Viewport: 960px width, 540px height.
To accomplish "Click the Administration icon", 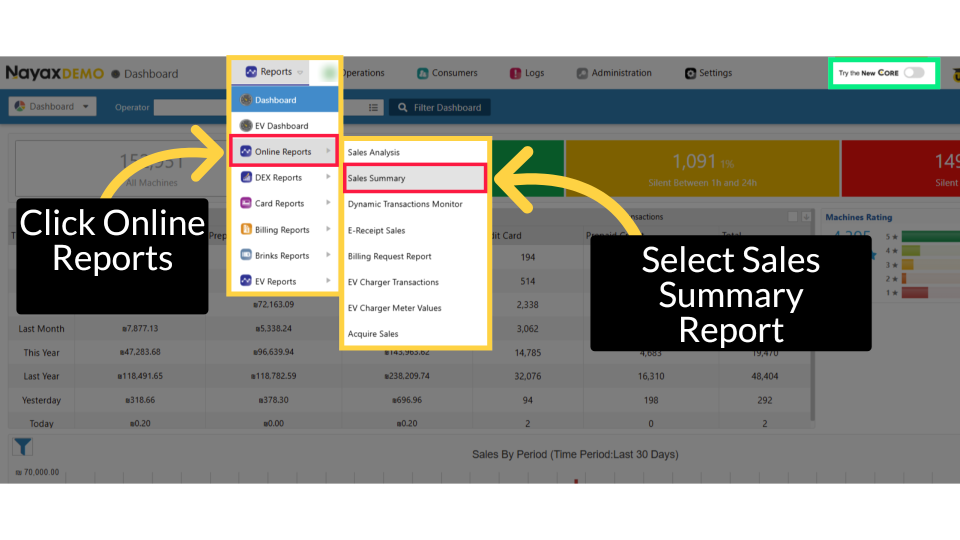I will [x=582, y=73].
